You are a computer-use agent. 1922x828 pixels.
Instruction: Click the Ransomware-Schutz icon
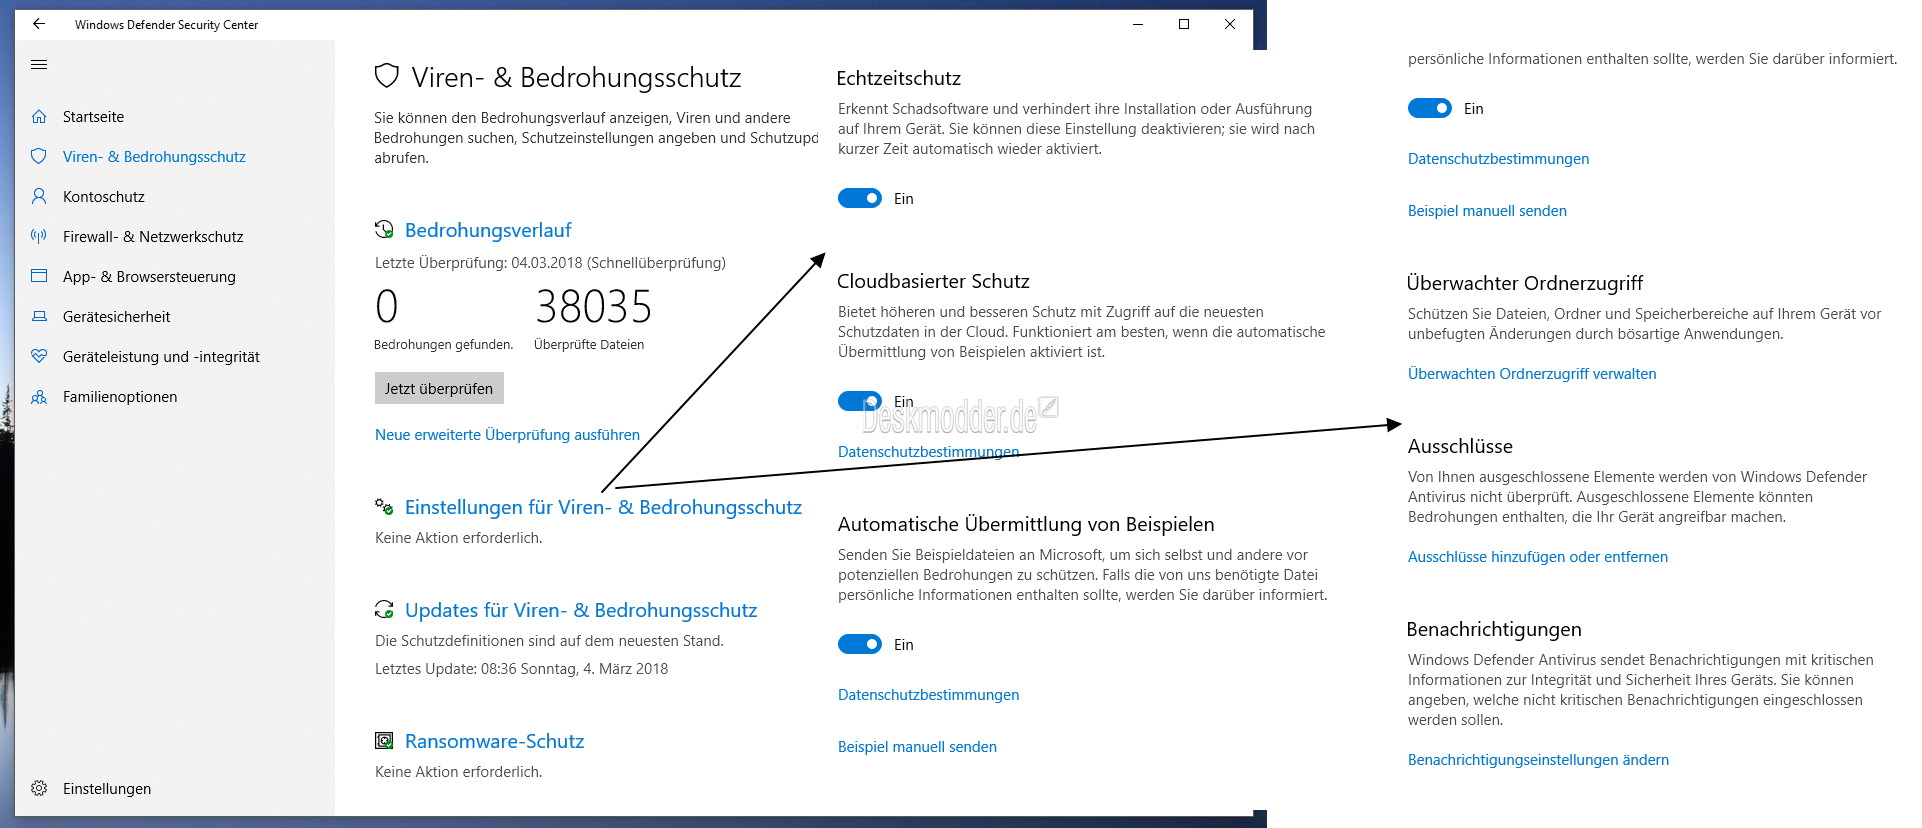point(384,741)
